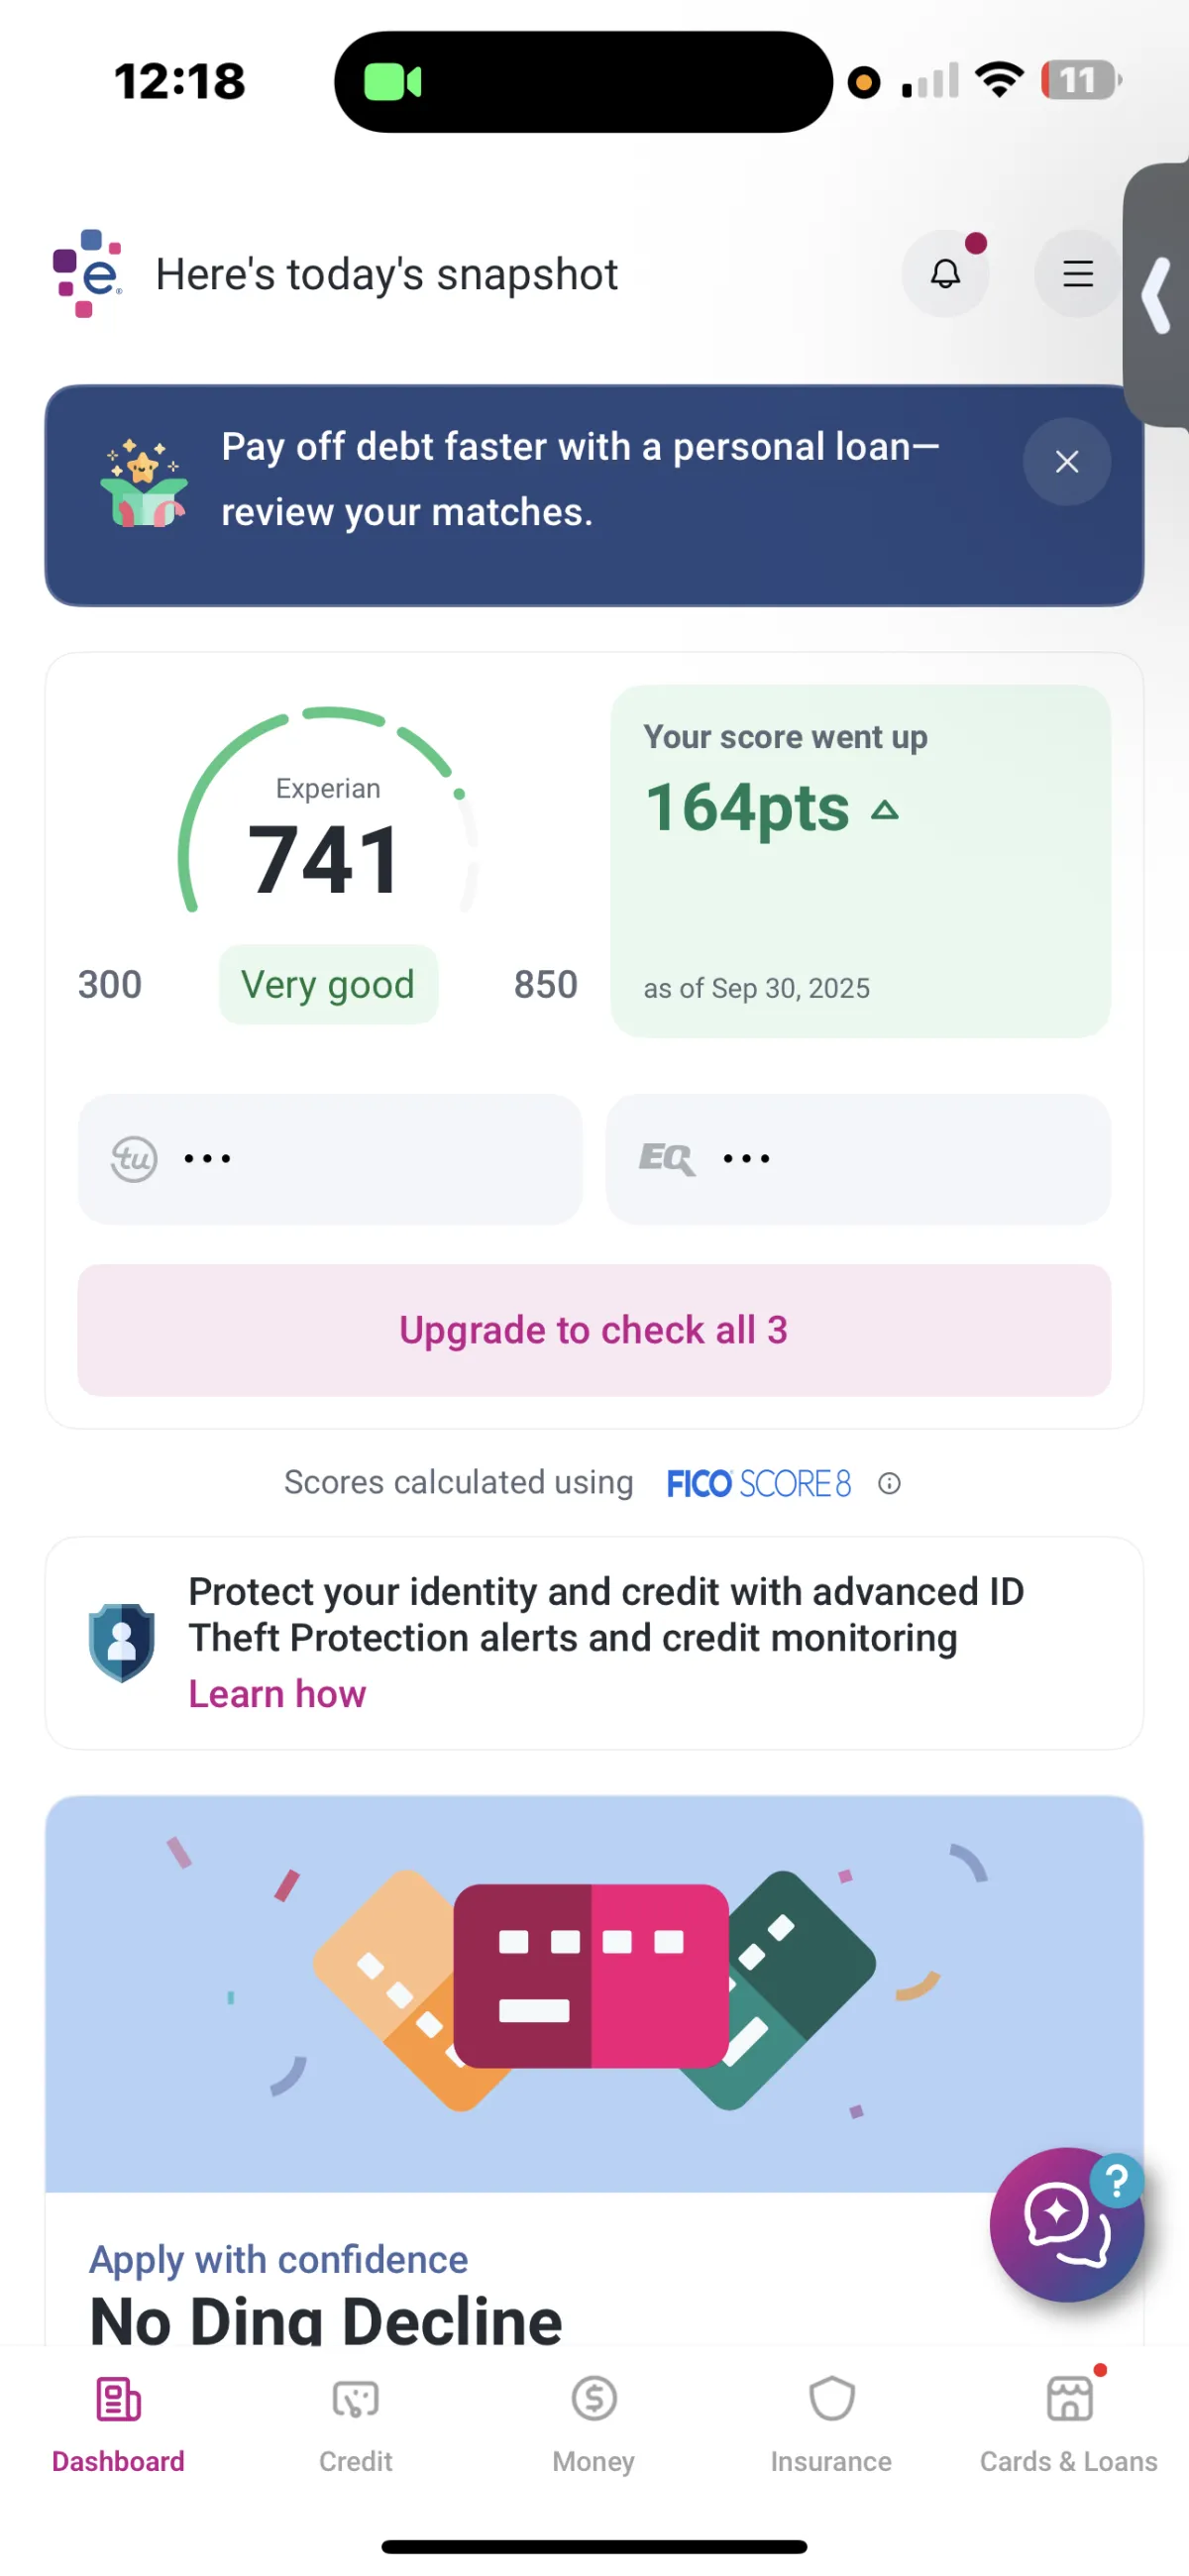Open the TransUnion score tile

(330, 1159)
